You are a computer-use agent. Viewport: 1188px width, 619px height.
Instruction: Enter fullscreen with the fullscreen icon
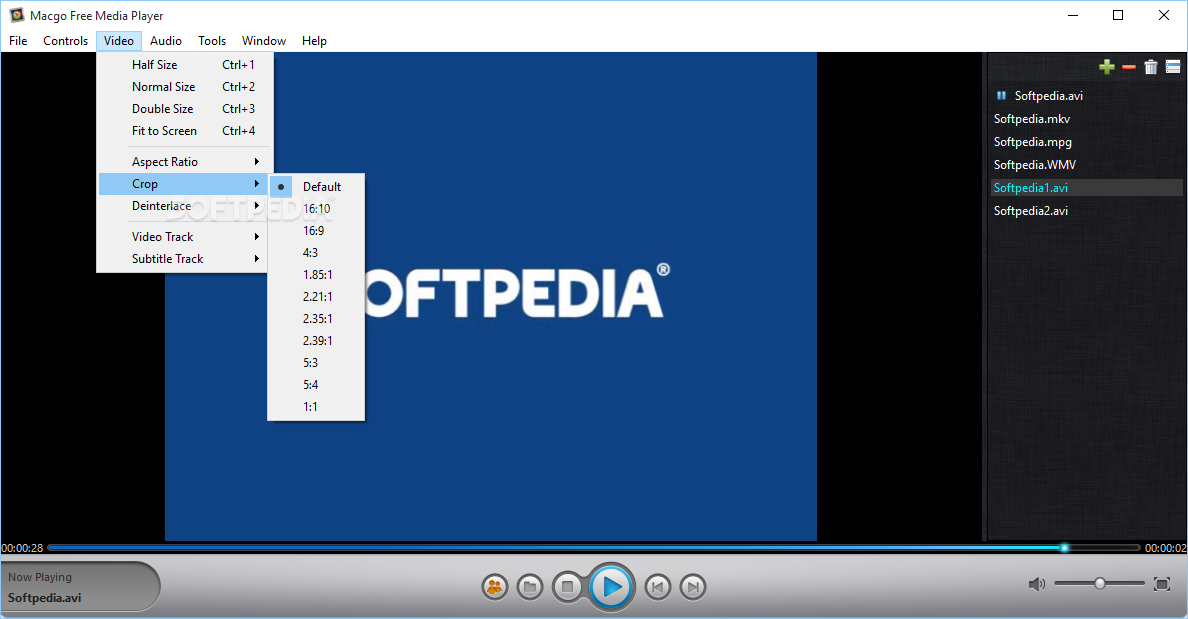(1161, 583)
